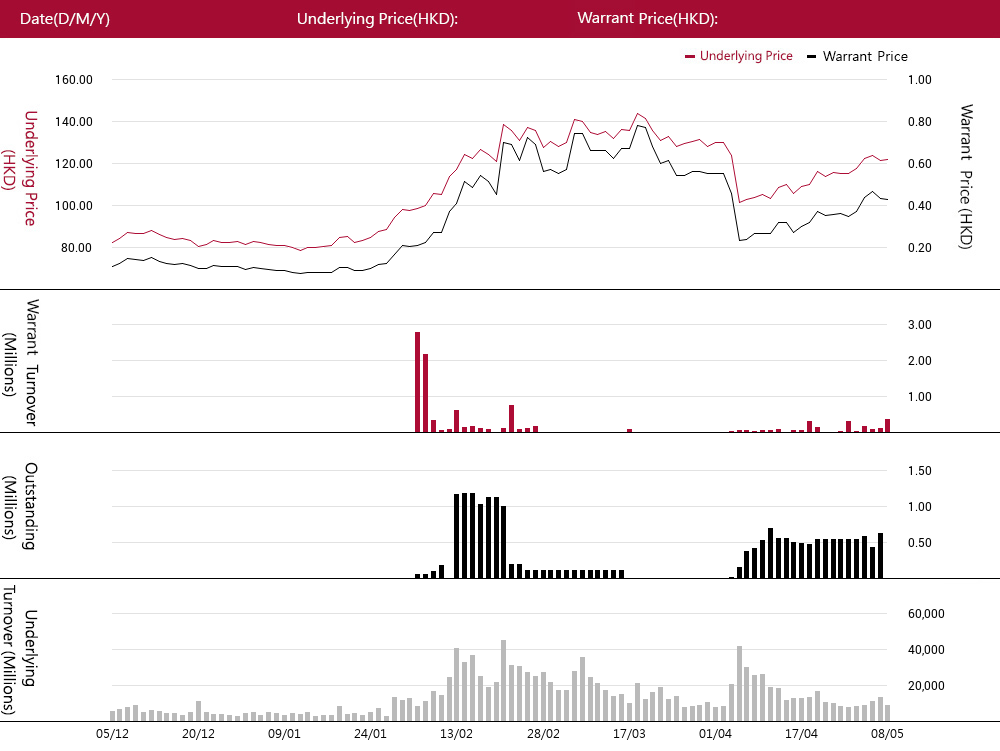Click the 0.40 warrant price axis value
The image size is (1000, 751).
tap(920, 206)
